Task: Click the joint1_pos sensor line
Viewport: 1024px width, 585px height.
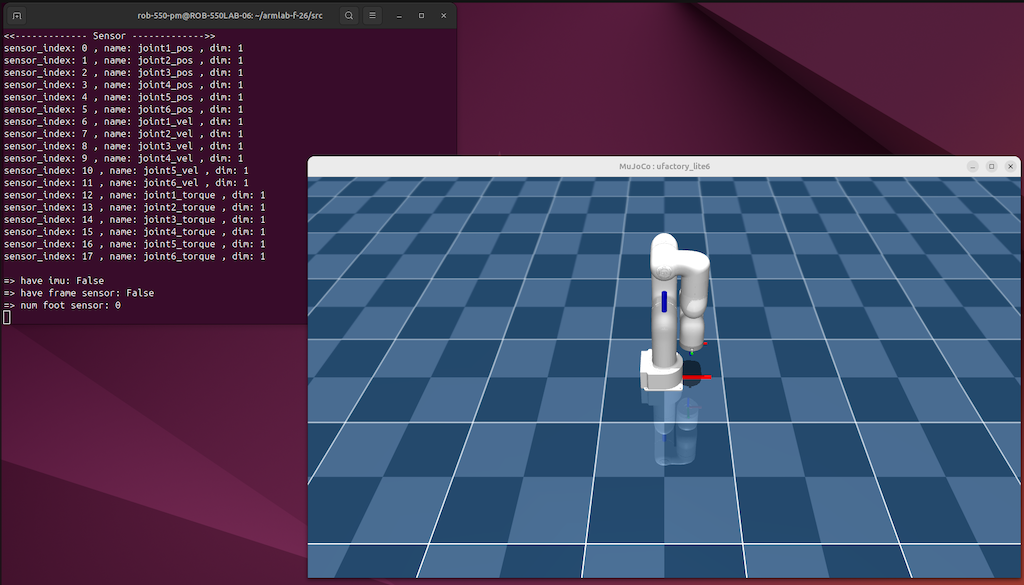Action: tap(123, 48)
